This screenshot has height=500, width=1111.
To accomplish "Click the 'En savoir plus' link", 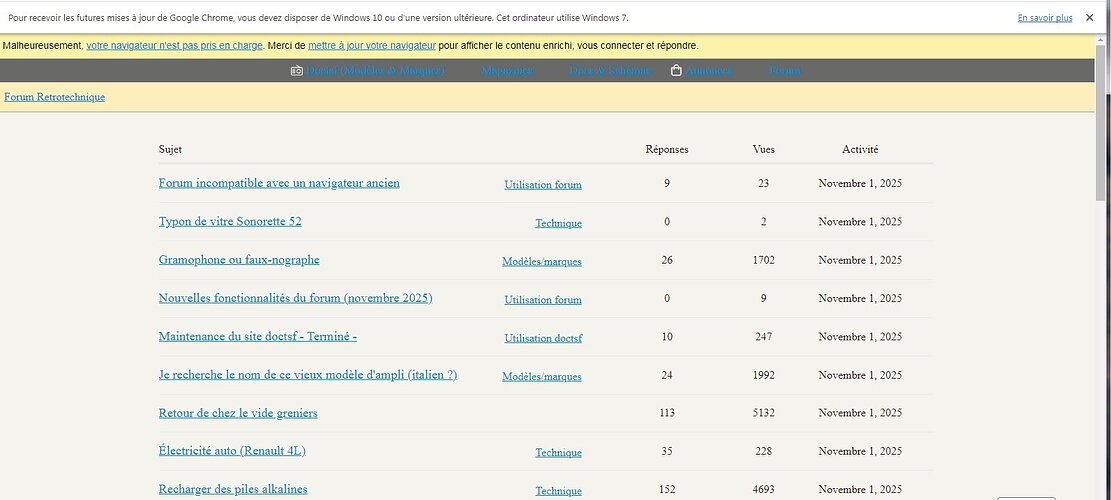I will [1044, 18].
